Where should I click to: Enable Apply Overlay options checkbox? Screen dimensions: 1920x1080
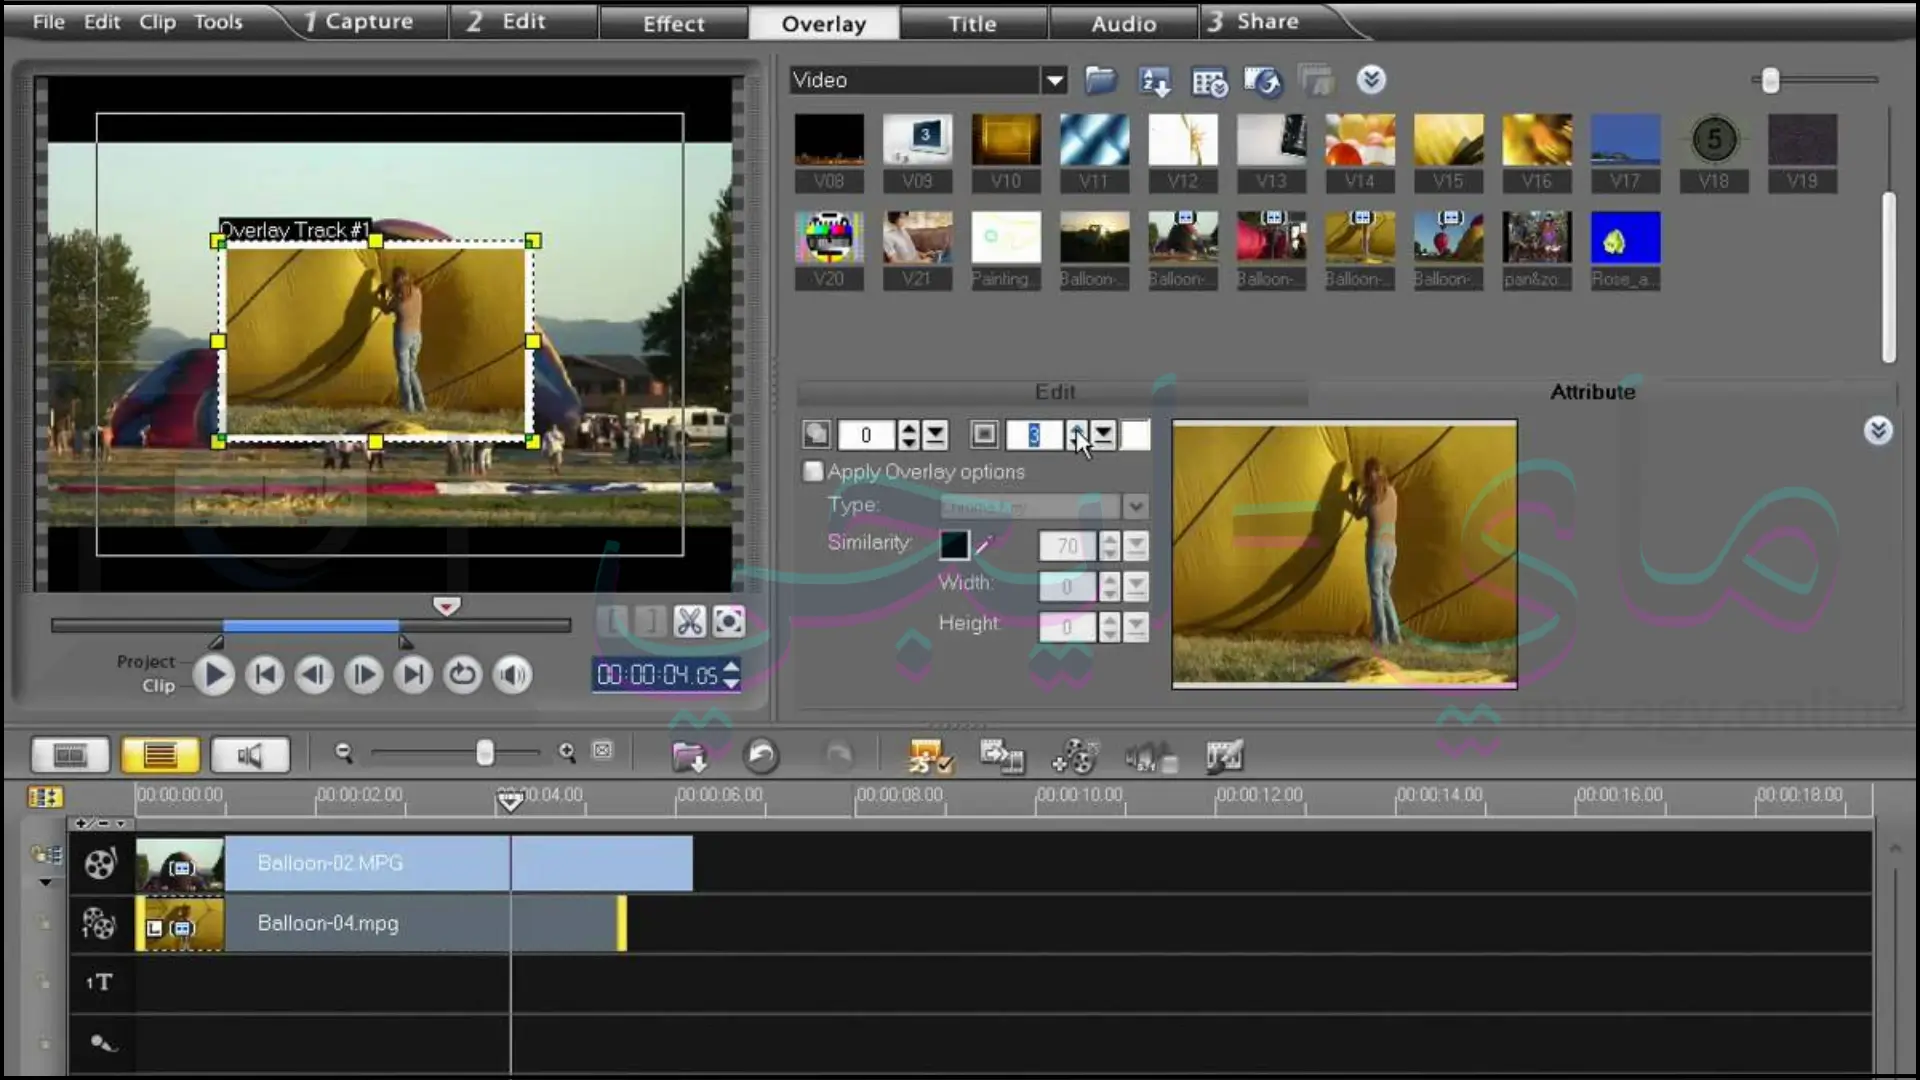click(x=811, y=471)
